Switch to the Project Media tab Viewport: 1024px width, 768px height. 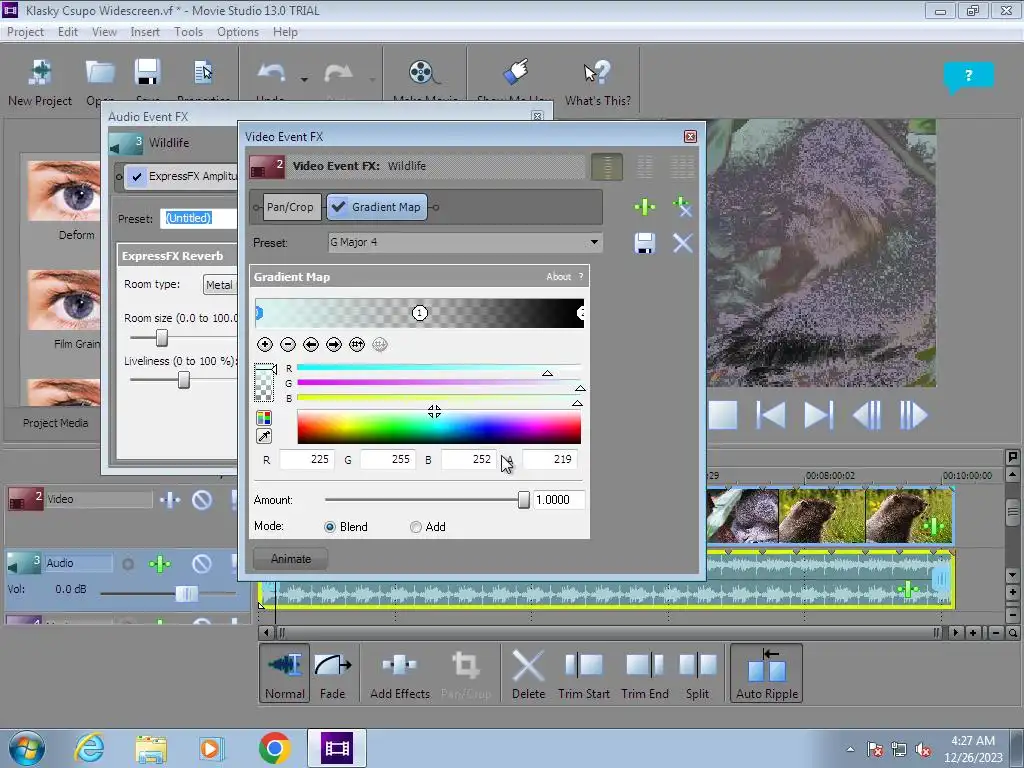pos(56,423)
